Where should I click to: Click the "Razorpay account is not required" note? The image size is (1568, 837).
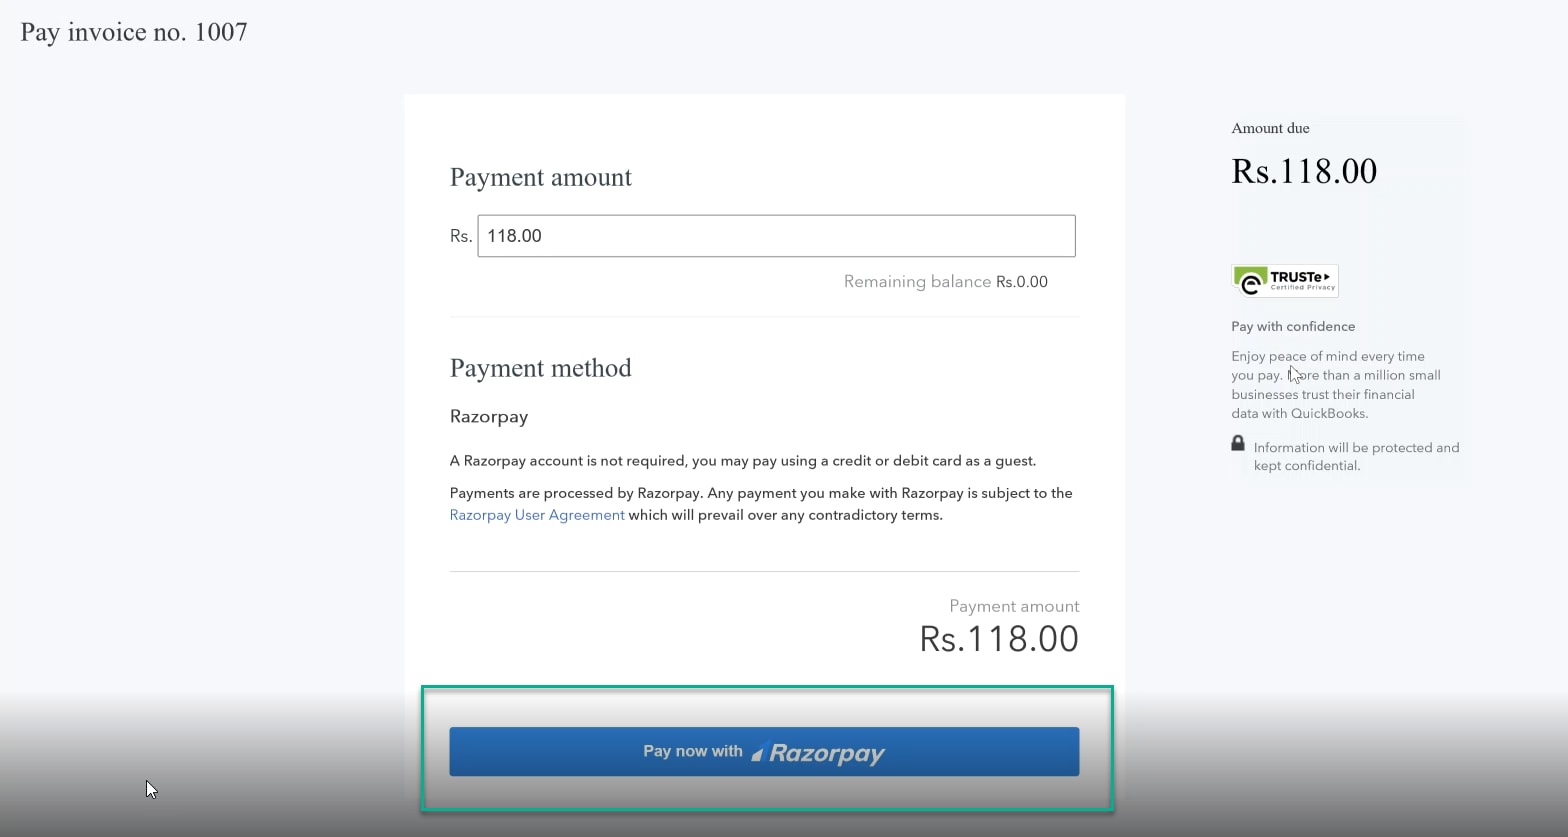point(742,461)
